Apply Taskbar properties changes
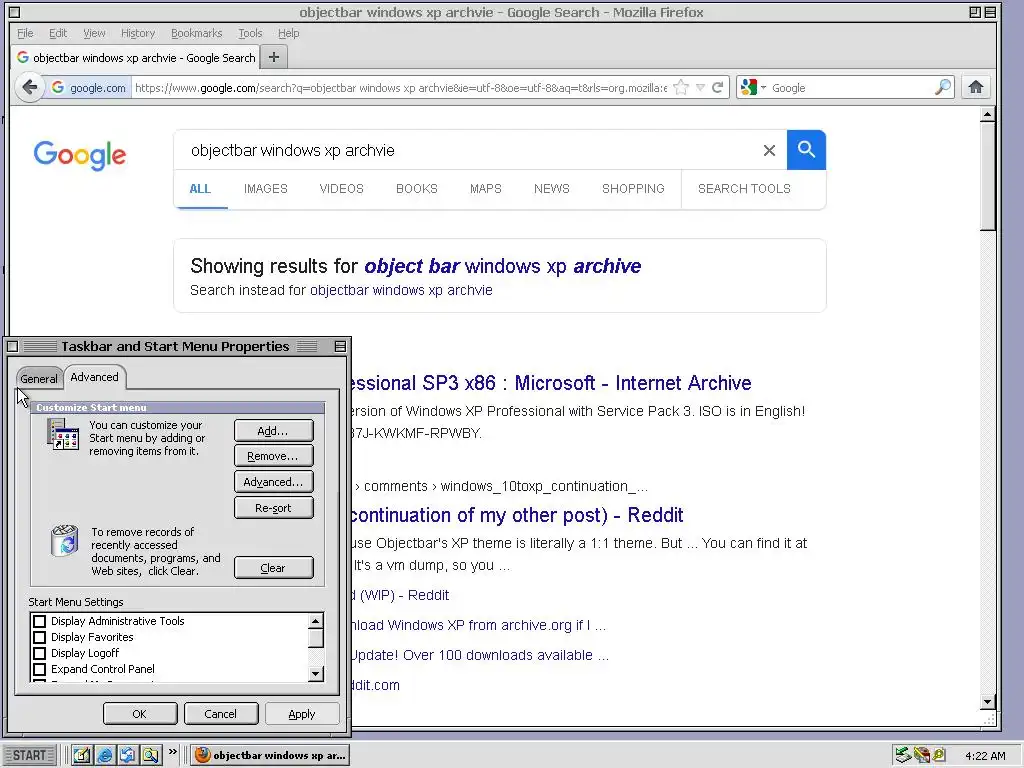This screenshot has height=768, width=1024. click(x=302, y=714)
